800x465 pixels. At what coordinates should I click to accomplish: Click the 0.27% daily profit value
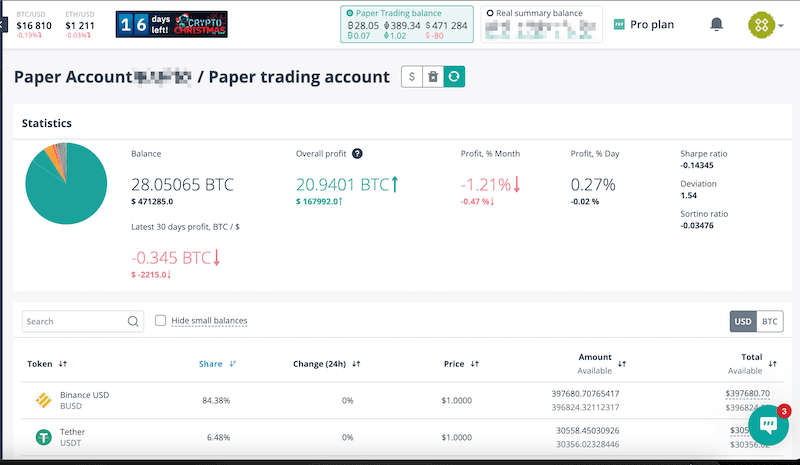coord(593,185)
